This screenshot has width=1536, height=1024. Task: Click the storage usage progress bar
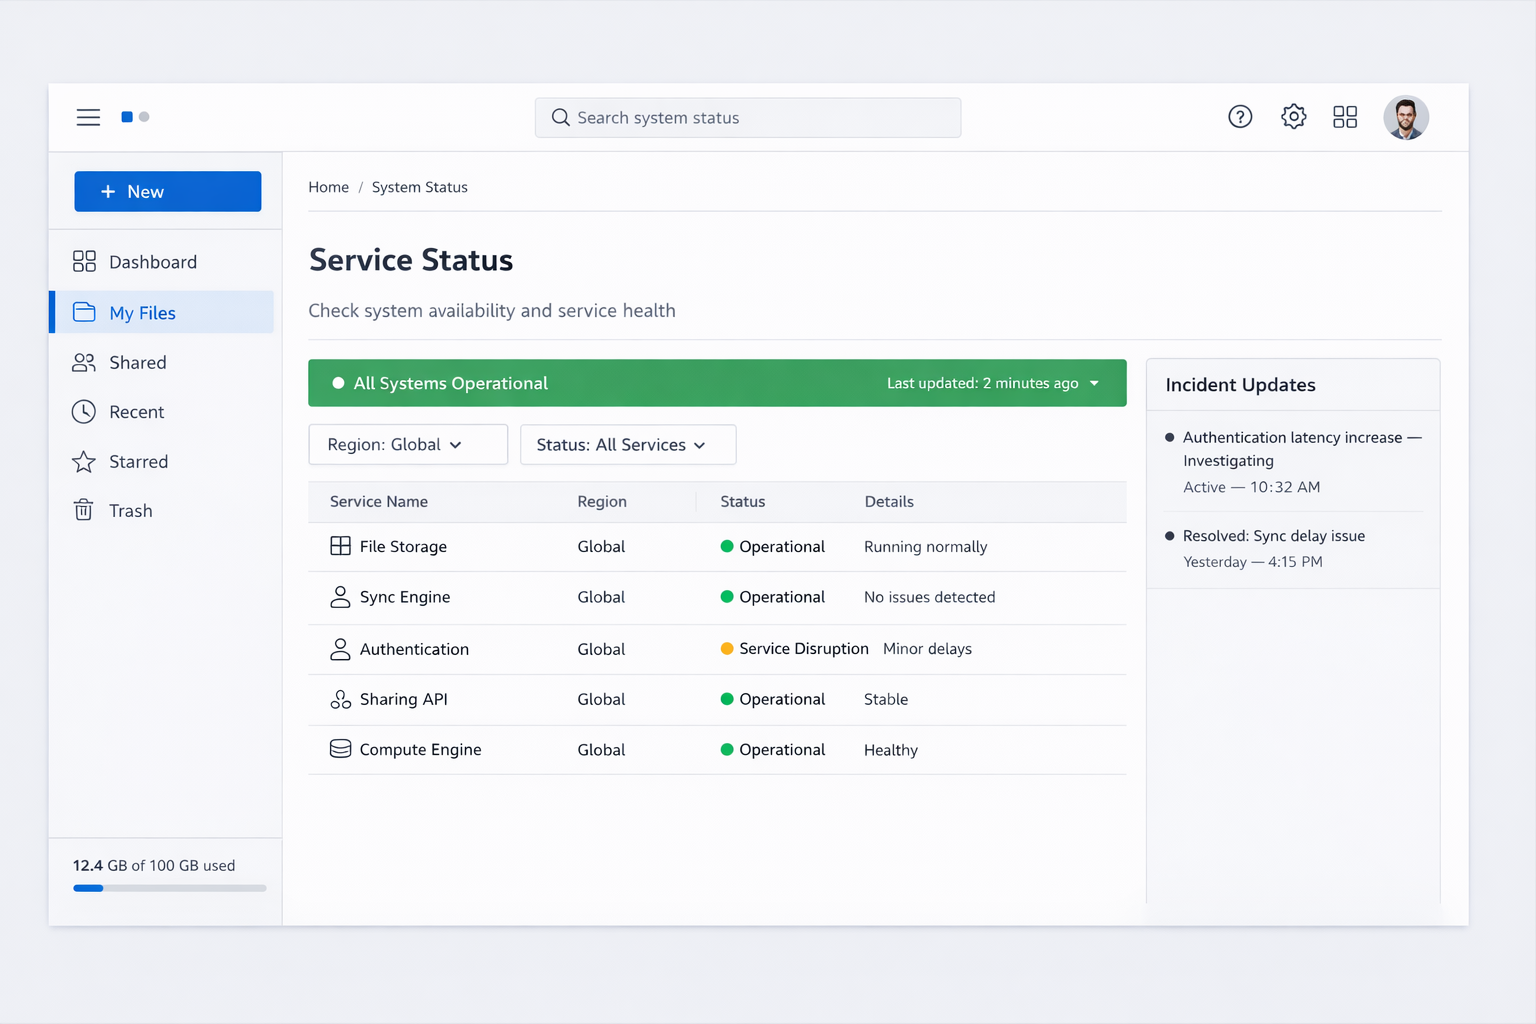click(x=169, y=888)
